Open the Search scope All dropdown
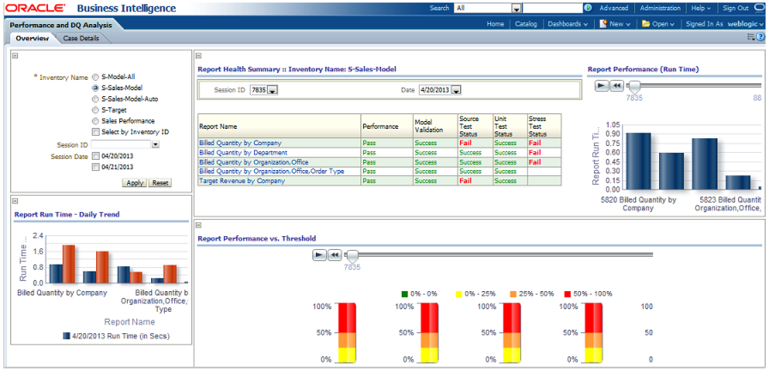769x371 pixels. click(487, 8)
